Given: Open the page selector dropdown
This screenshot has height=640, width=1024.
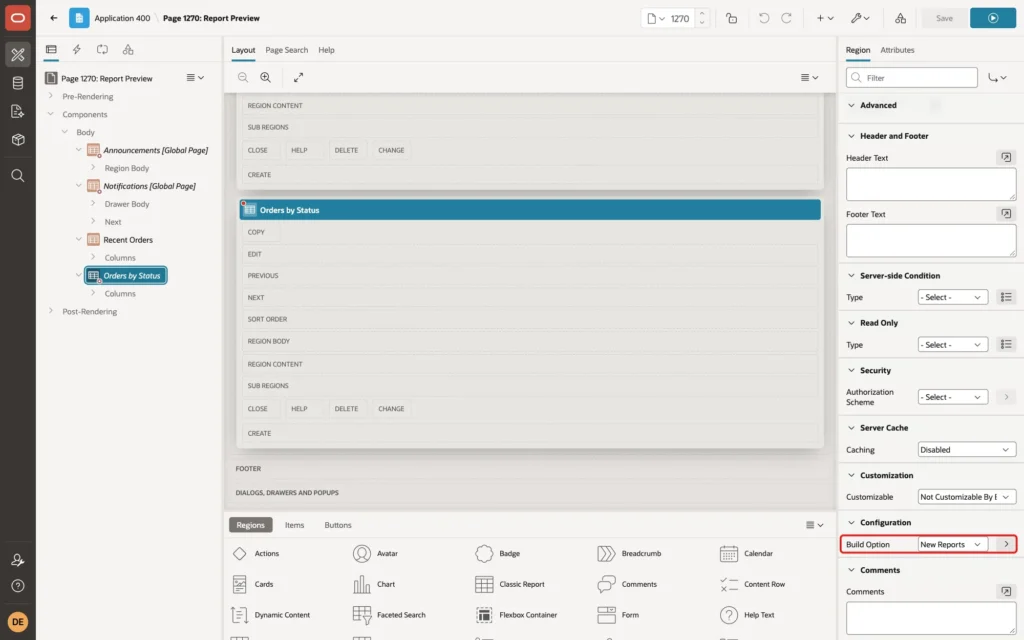Looking at the screenshot, I should coord(655,18).
